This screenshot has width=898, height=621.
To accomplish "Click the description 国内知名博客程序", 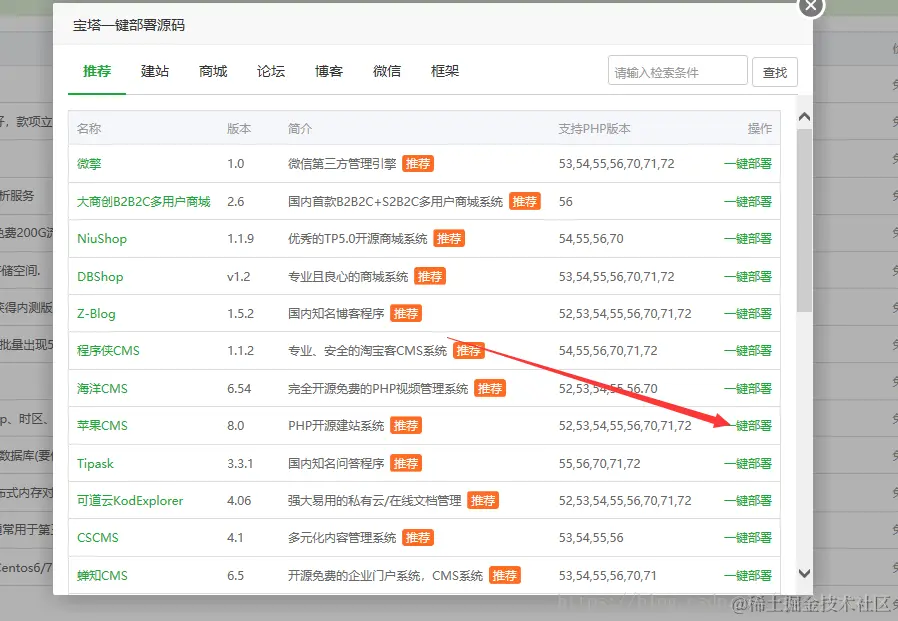I will coord(336,313).
